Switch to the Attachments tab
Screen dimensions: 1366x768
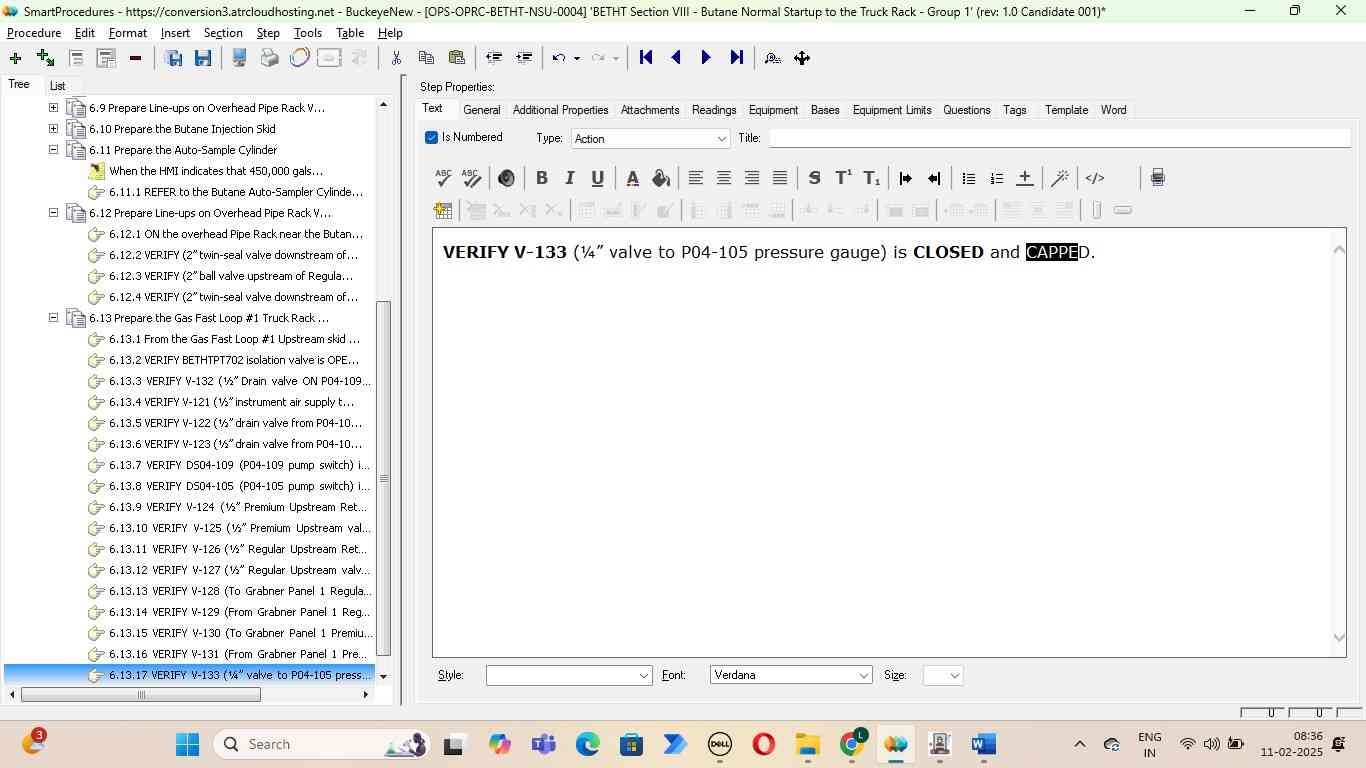[x=650, y=110]
